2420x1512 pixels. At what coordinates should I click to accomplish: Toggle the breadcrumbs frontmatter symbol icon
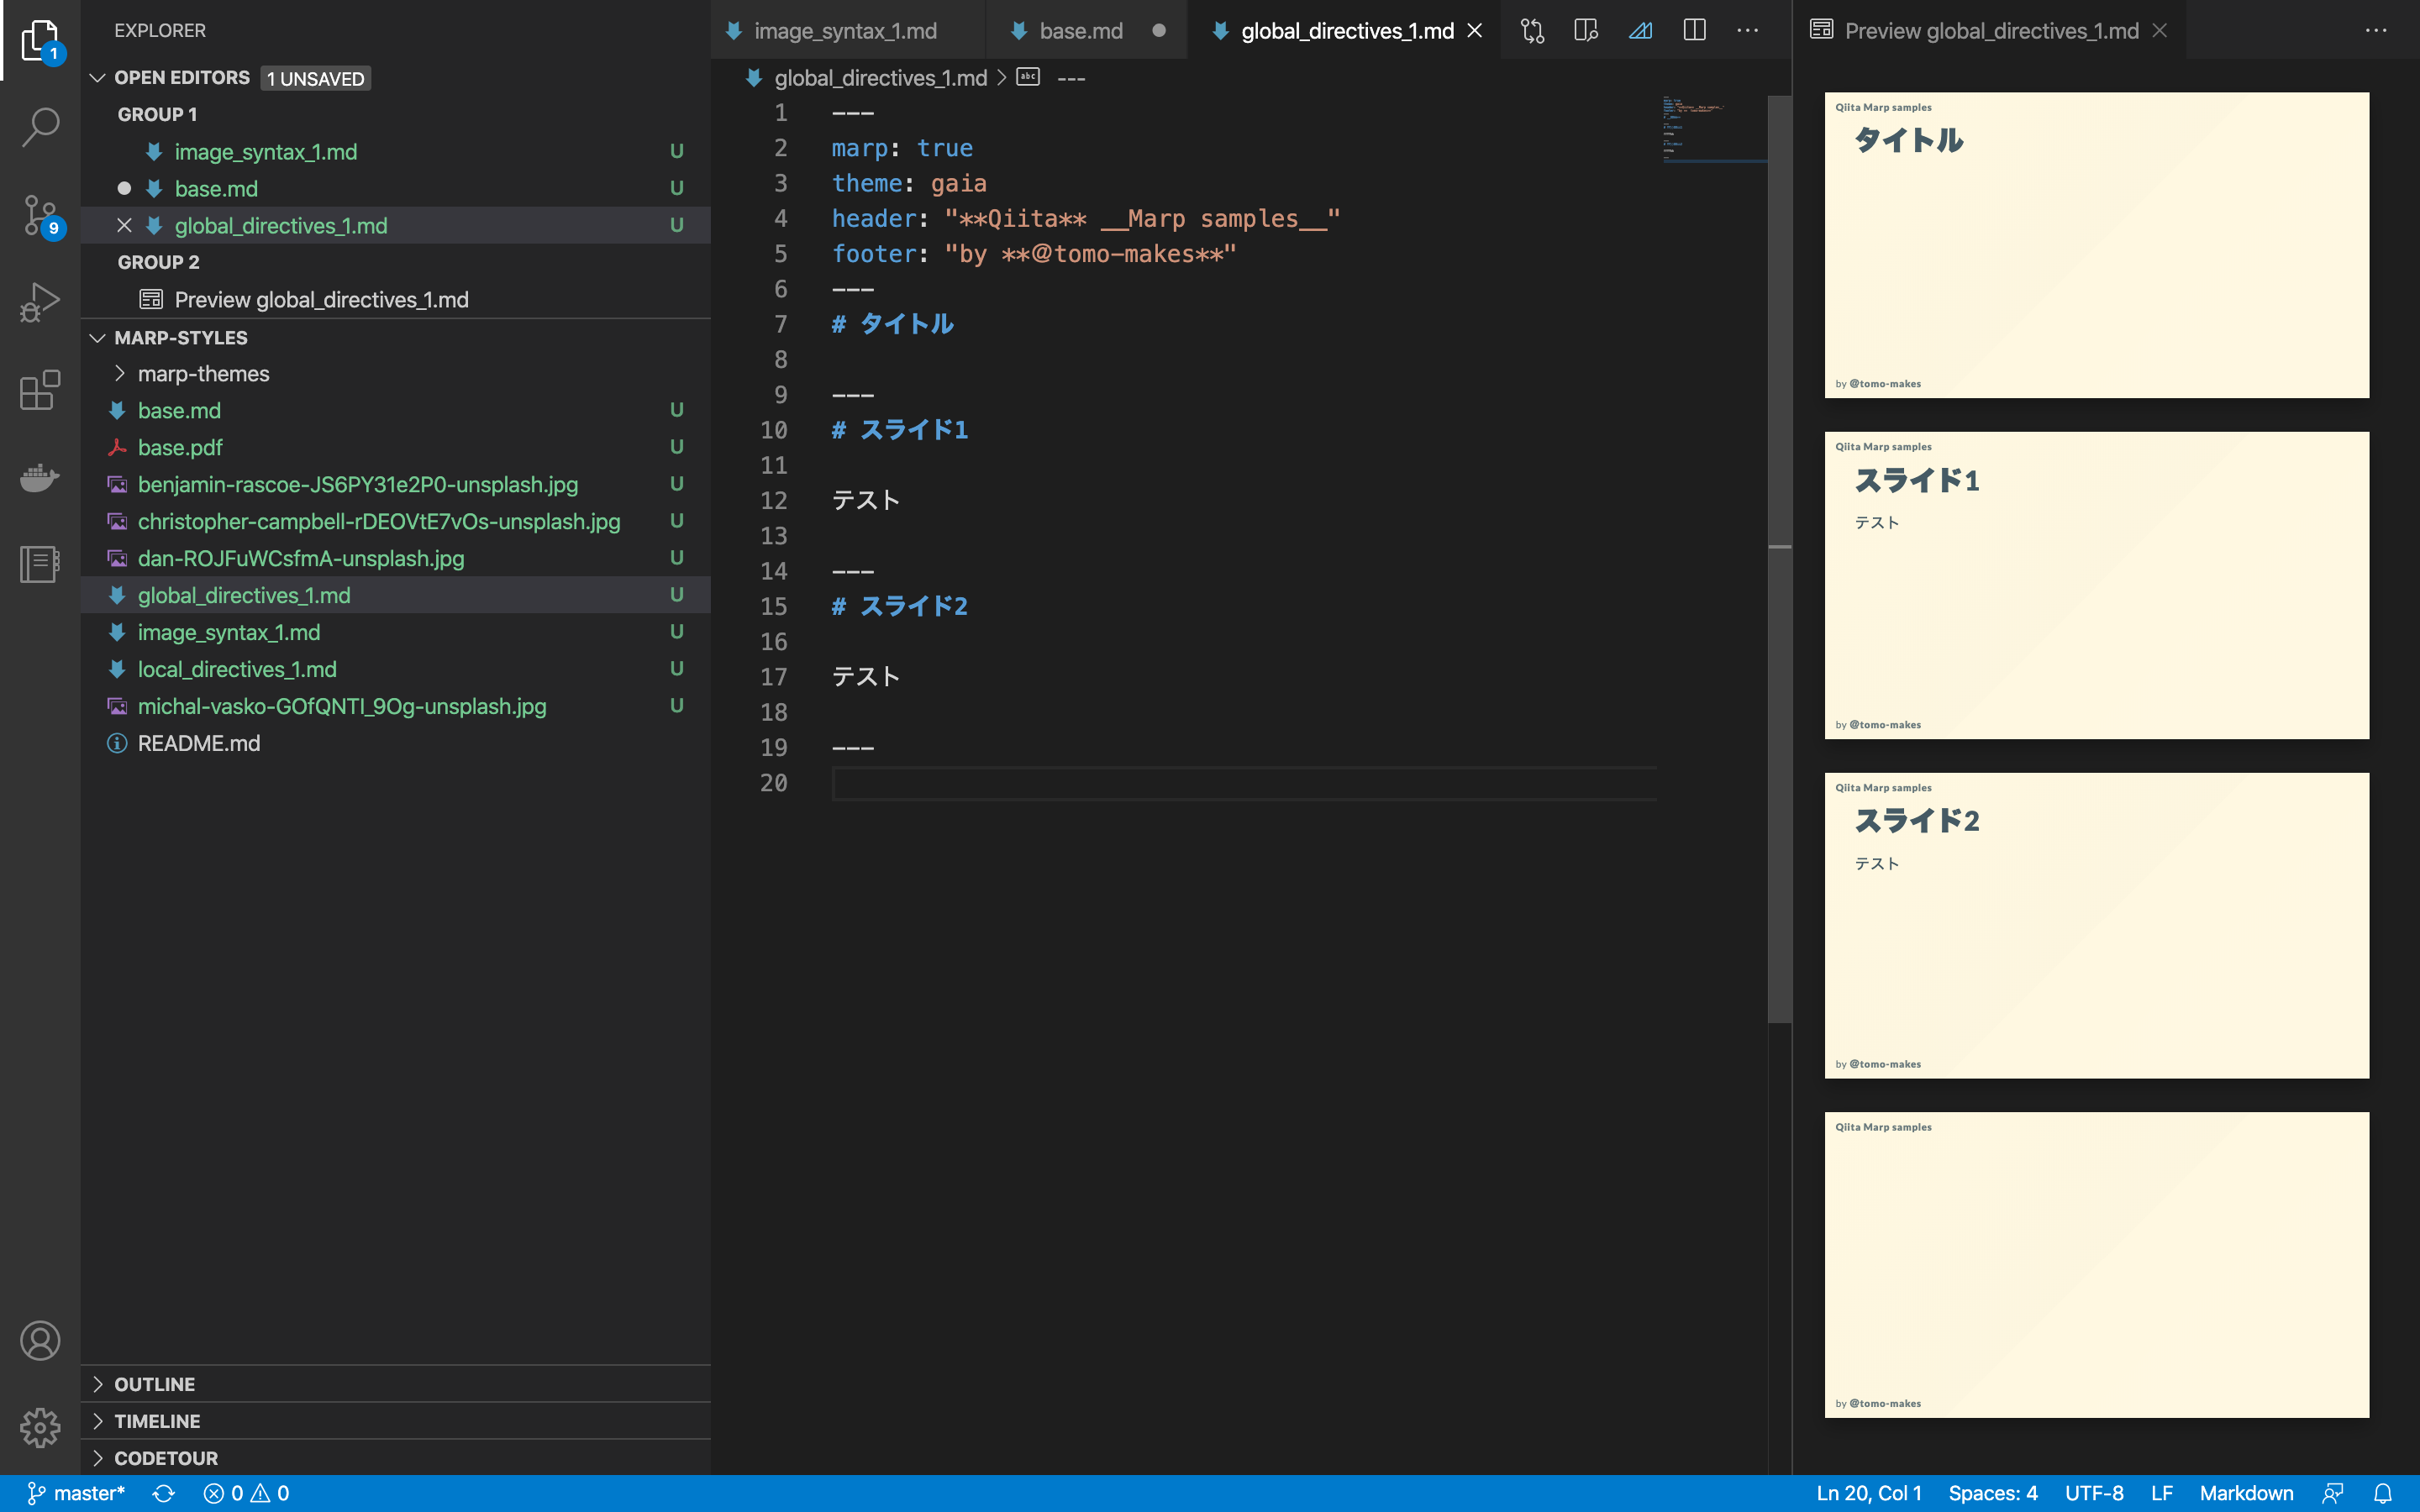[x=1027, y=77]
